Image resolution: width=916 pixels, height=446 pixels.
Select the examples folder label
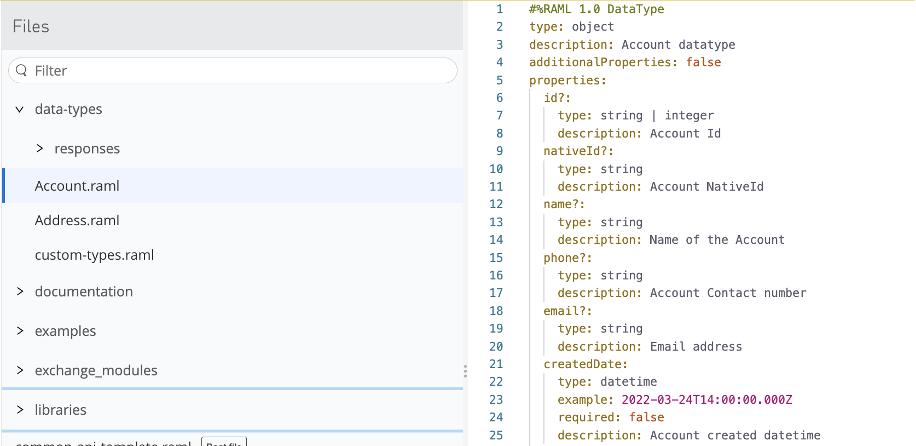point(65,331)
